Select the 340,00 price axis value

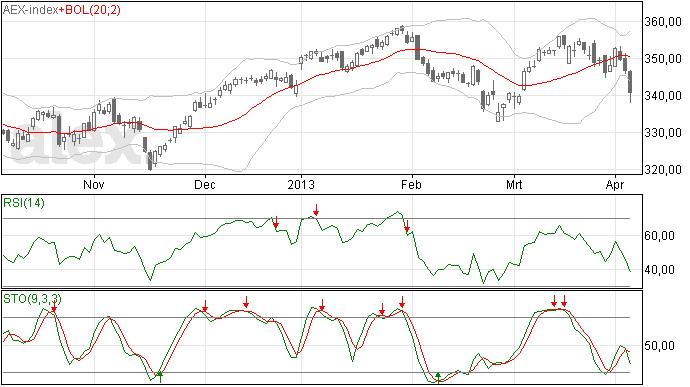tap(663, 96)
